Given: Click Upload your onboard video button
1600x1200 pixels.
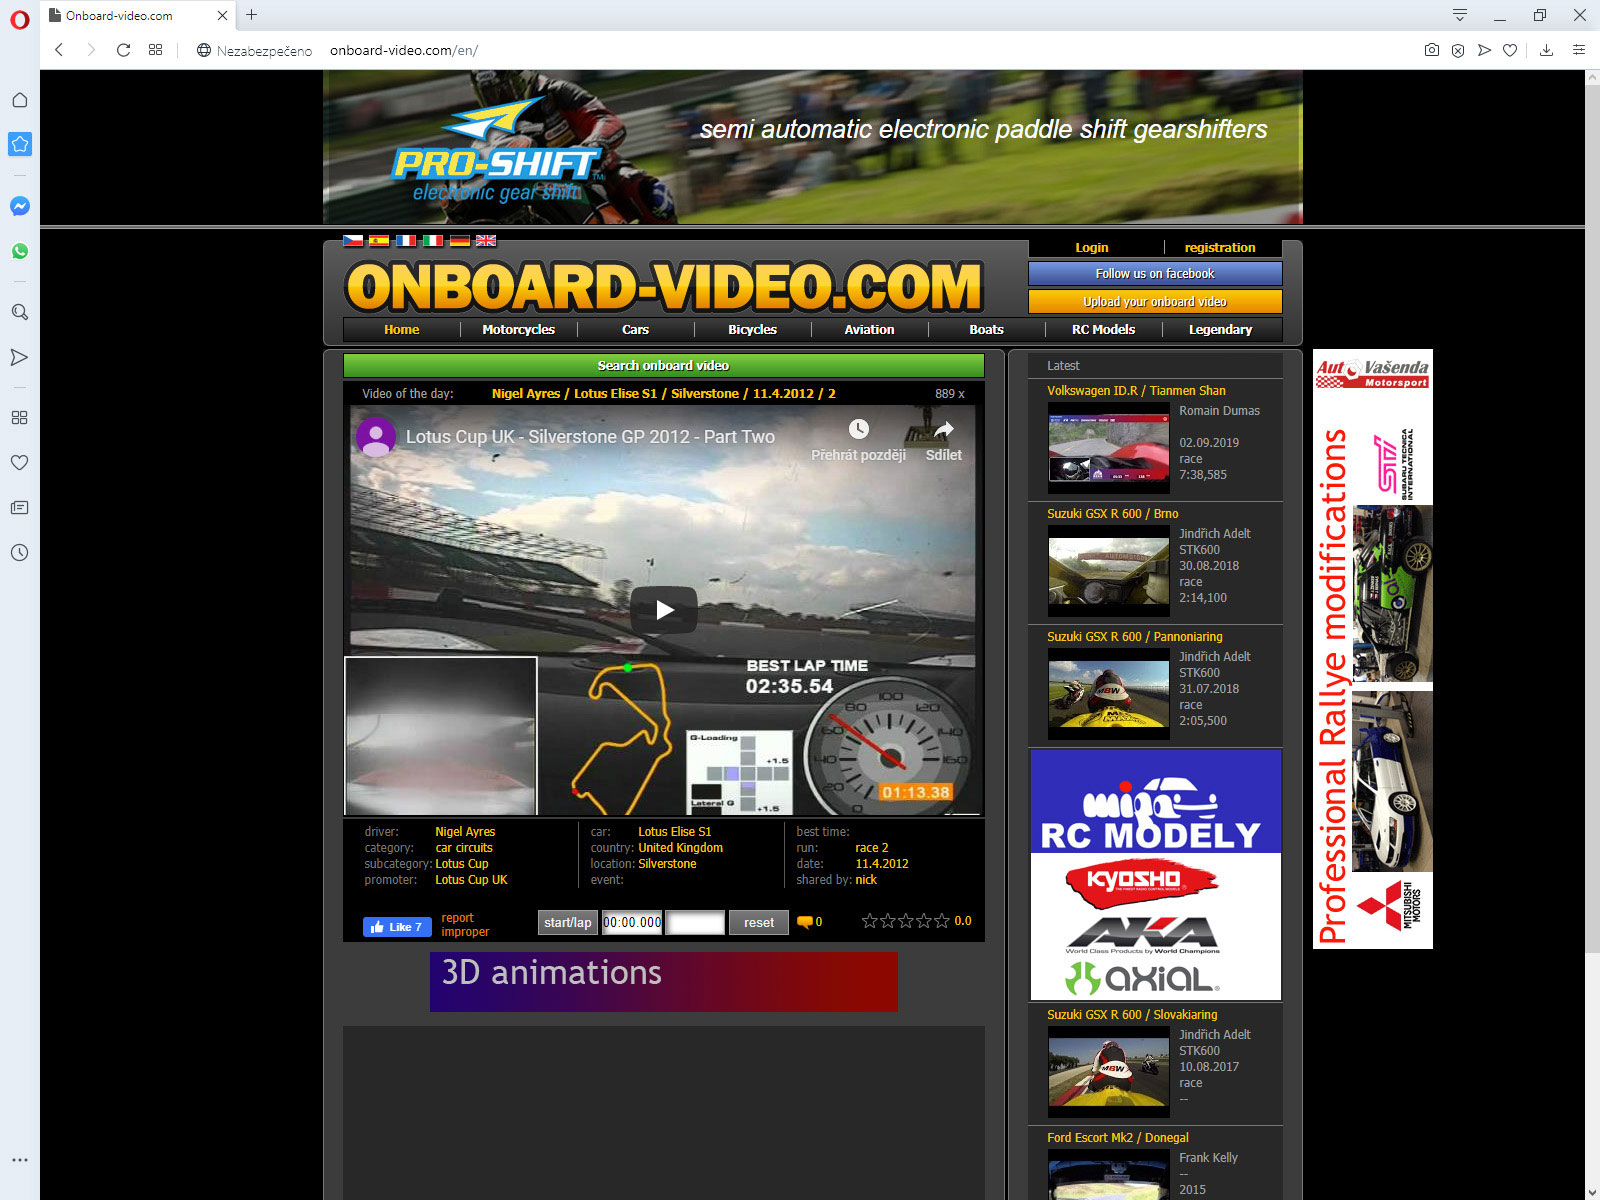Looking at the screenshot, I should [x=1155, y=301].
